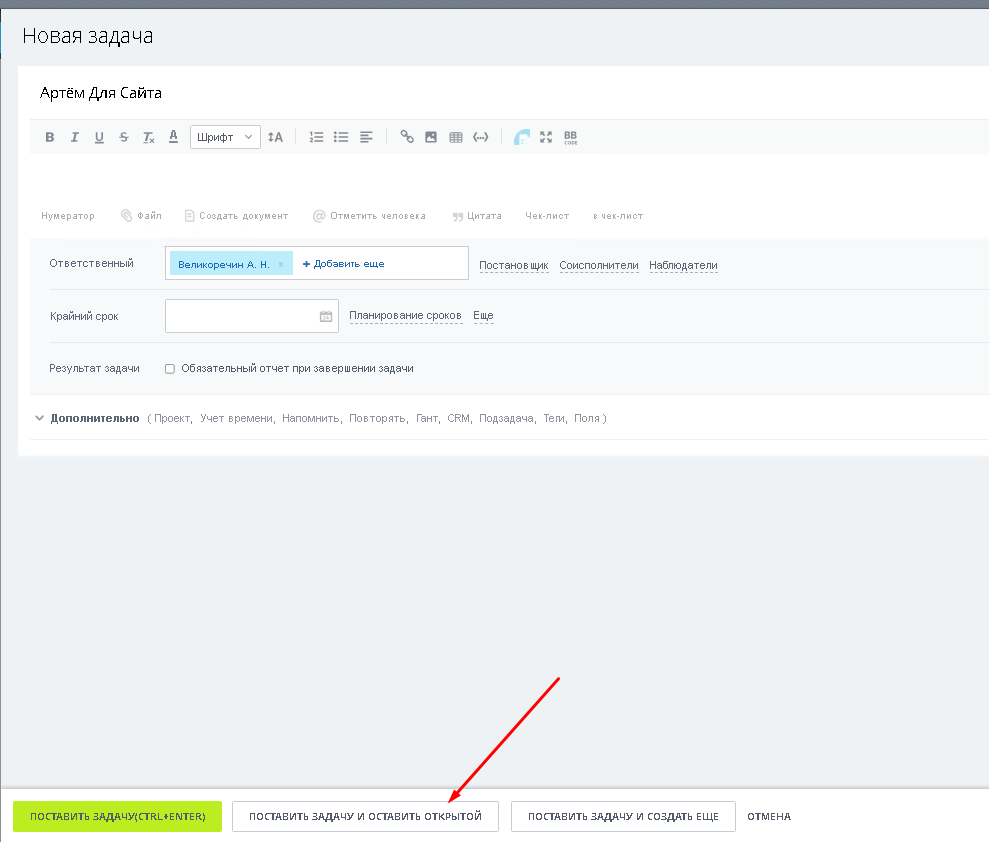Screen dimensions: 989x842
Task: Click Поставить задачу и оставить открытой
Action: [x=365, y=816]
